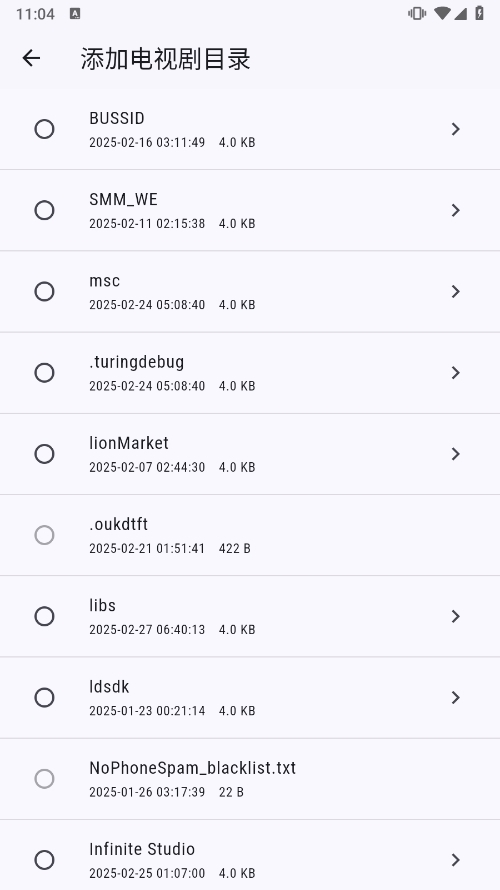Select the Infinite Studio radio button
This screenshot has height=890, width=500.
click(x=44, y=859)
